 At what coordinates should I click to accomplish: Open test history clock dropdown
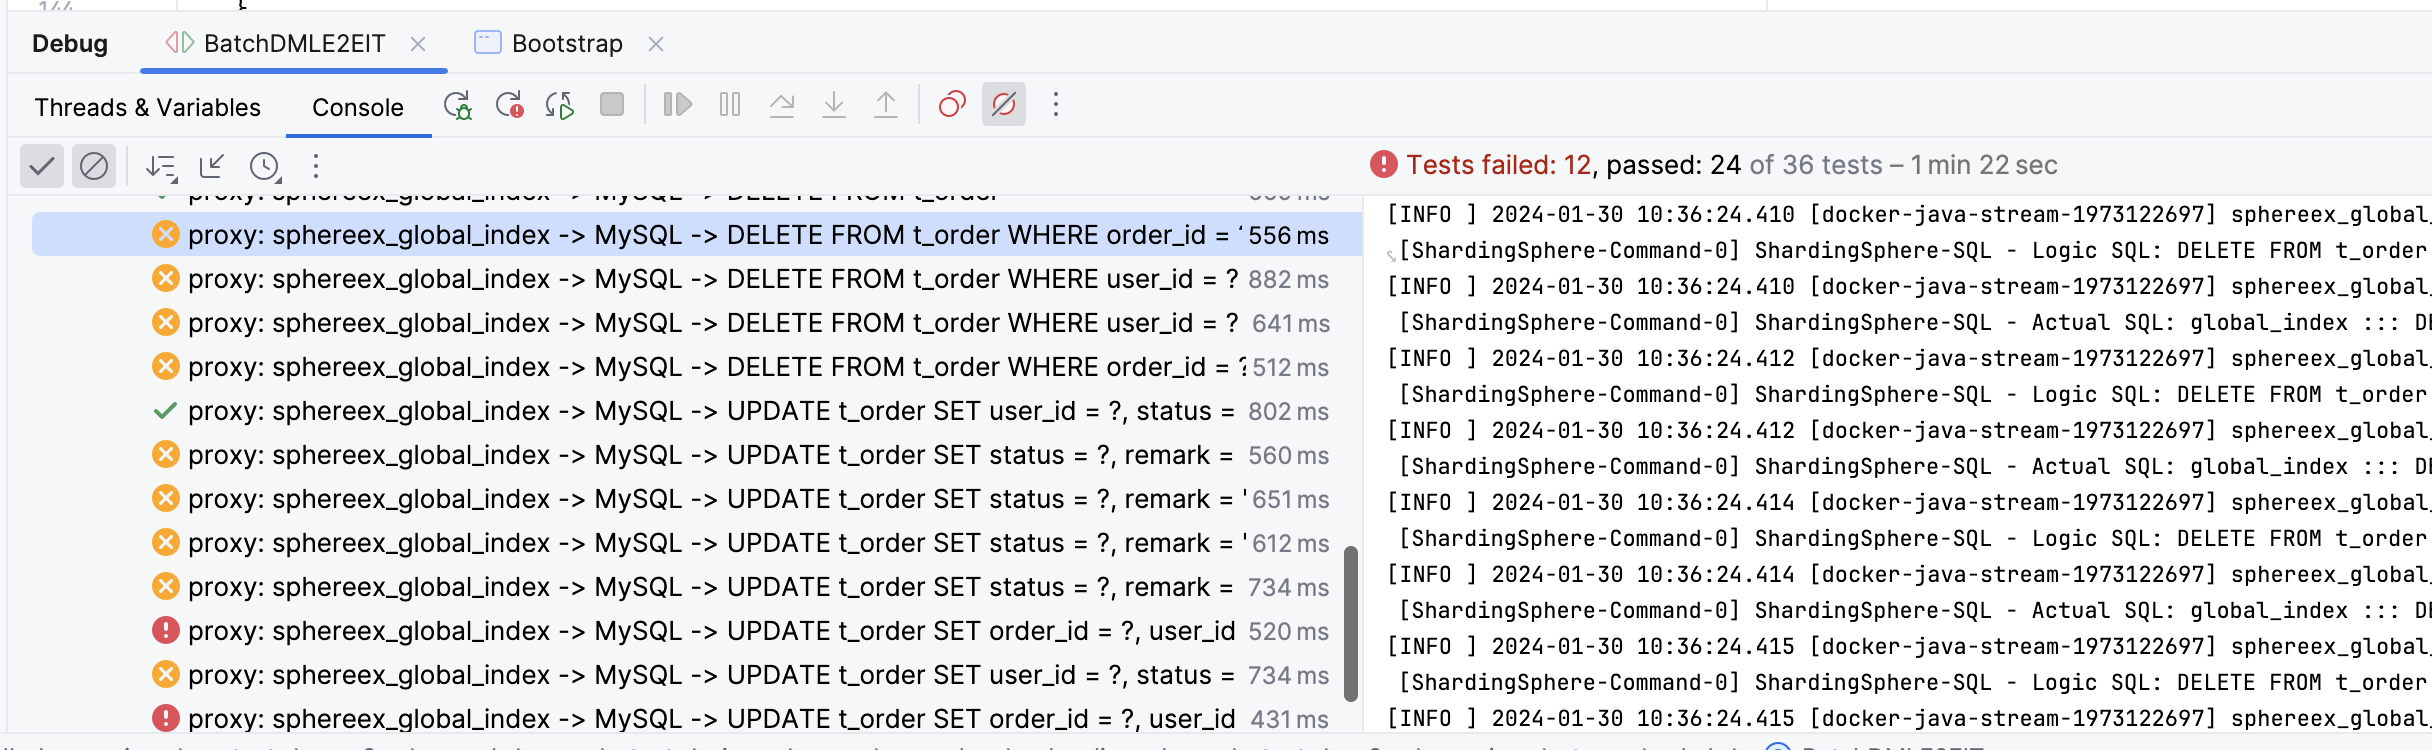[x=265, y=166]
